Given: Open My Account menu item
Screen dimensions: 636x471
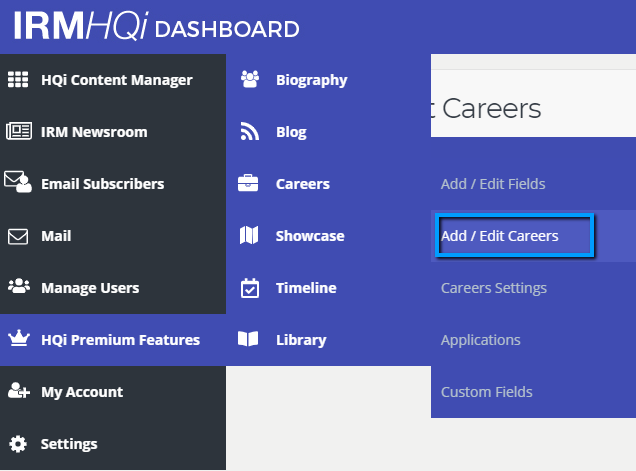Looking at the screenshot, I should point(82,392).
